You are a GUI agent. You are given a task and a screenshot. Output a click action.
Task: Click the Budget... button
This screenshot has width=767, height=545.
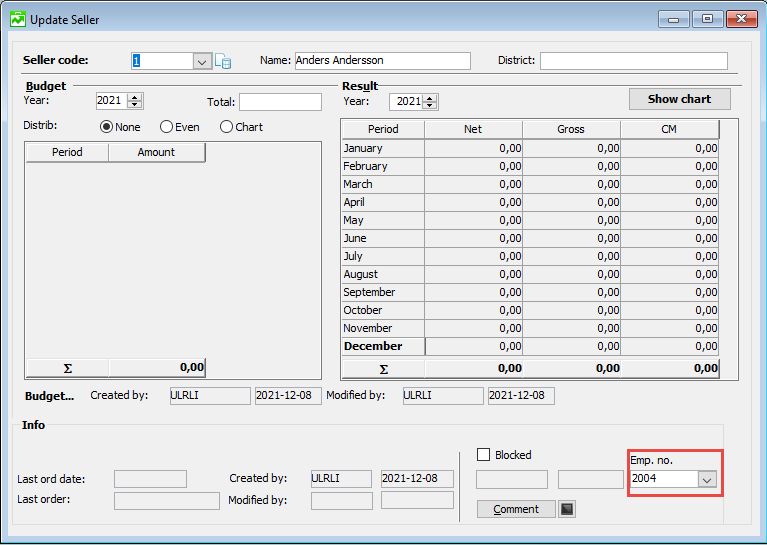coord(49,396)
